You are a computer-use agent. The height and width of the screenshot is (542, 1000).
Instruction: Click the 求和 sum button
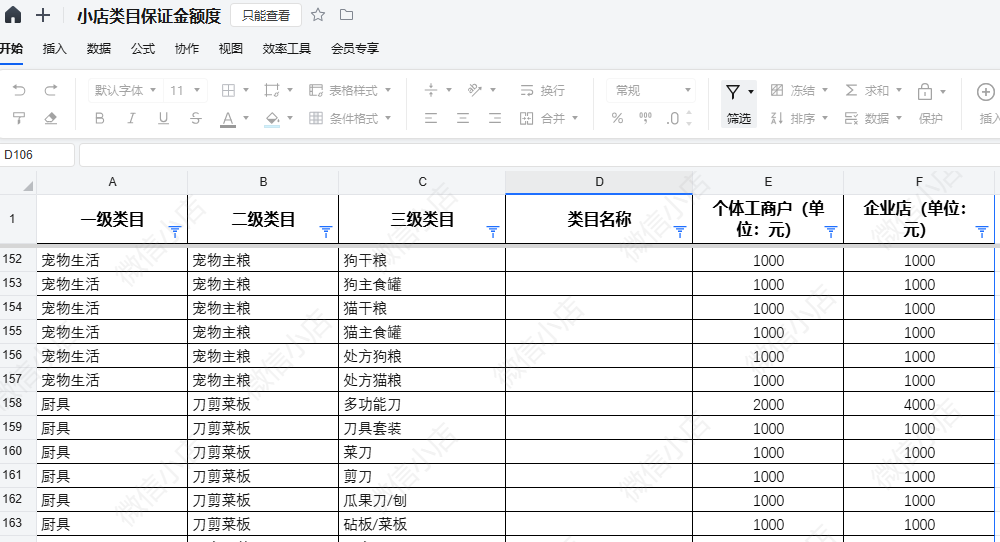click(x=873, y=90)
